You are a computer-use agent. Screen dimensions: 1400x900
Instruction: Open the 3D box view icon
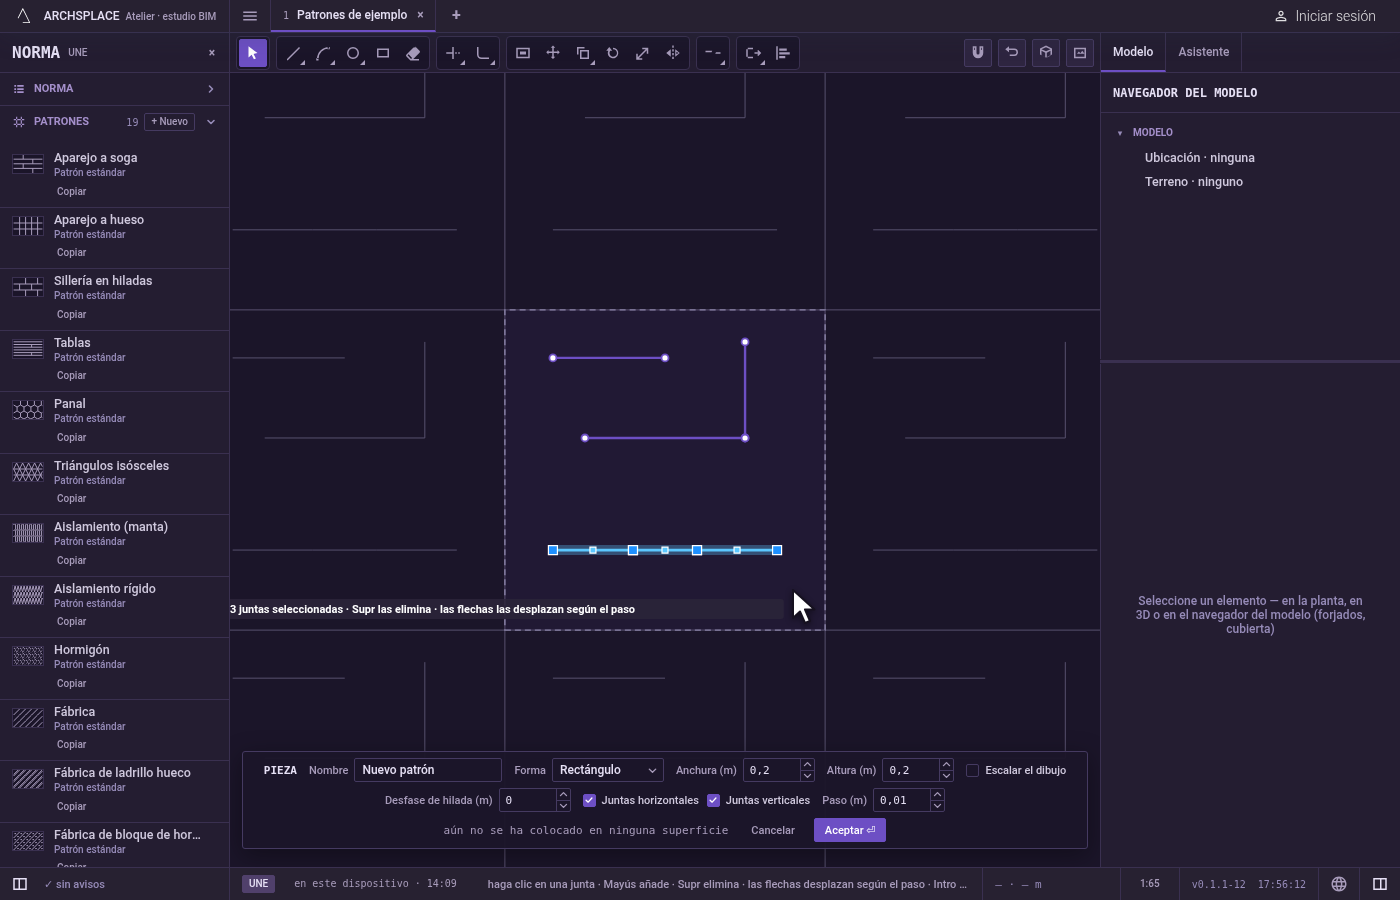[x=1046, y=53]
